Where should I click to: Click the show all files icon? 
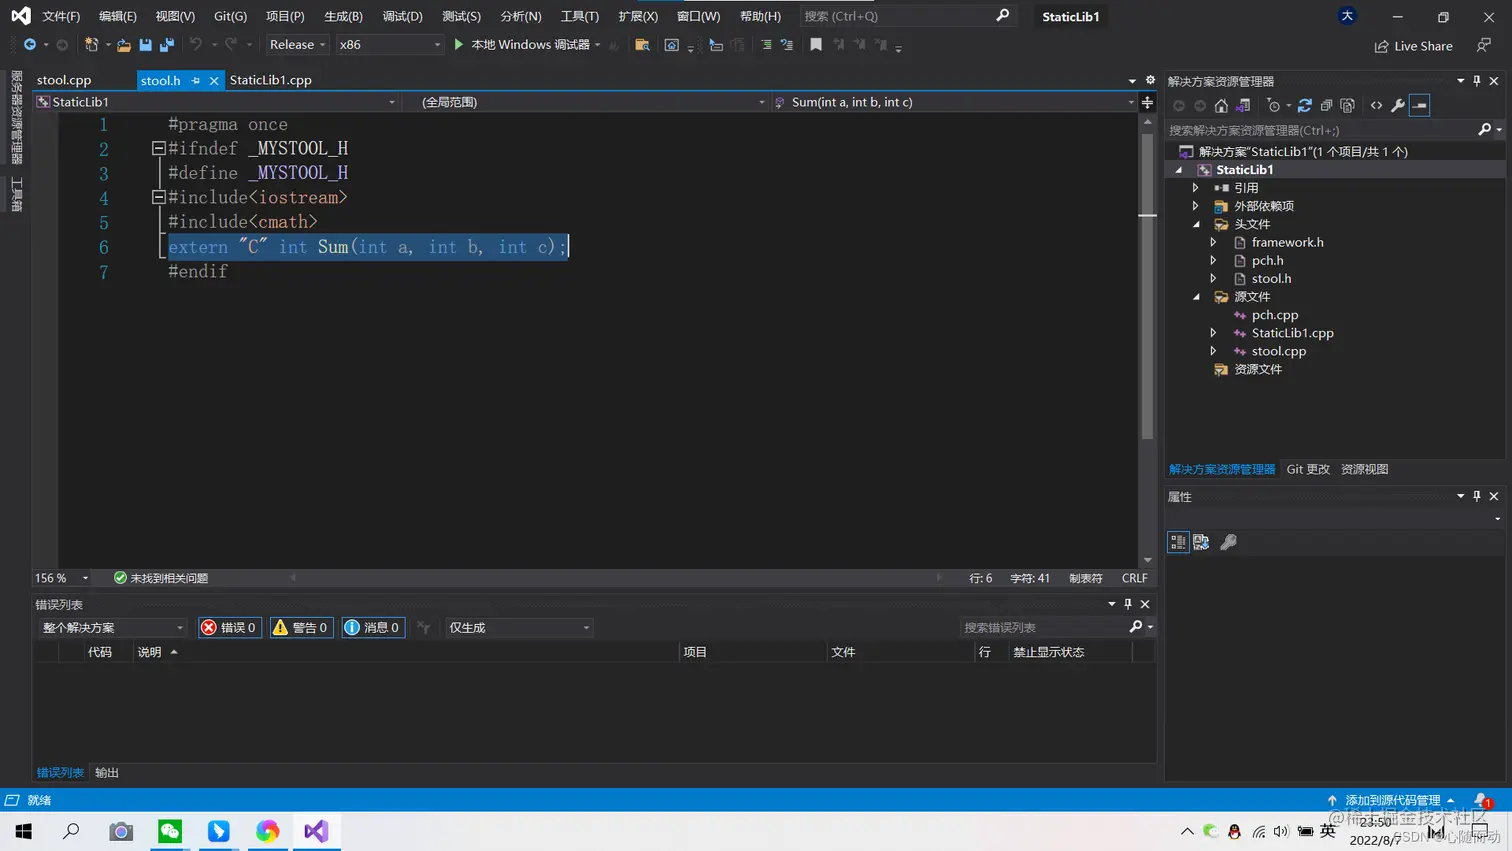pyautogui.click(x=1348, y=105)
